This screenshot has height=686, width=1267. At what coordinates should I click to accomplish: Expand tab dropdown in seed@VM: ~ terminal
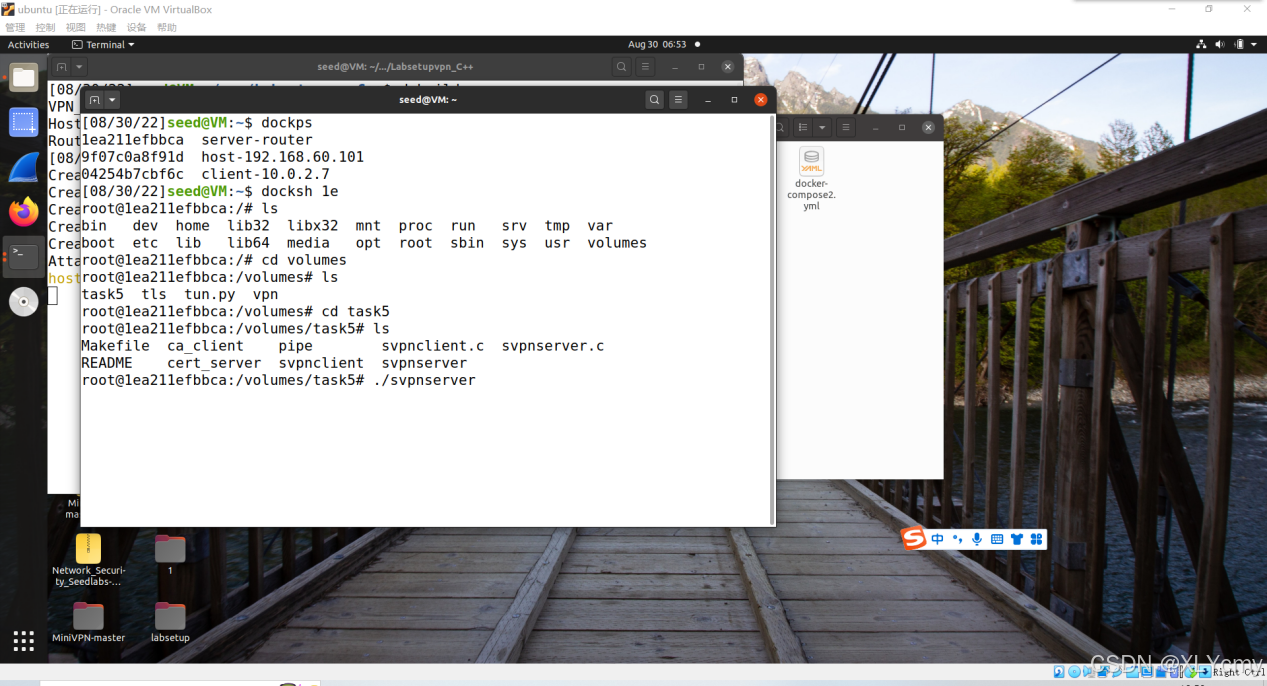click(112, 100)
